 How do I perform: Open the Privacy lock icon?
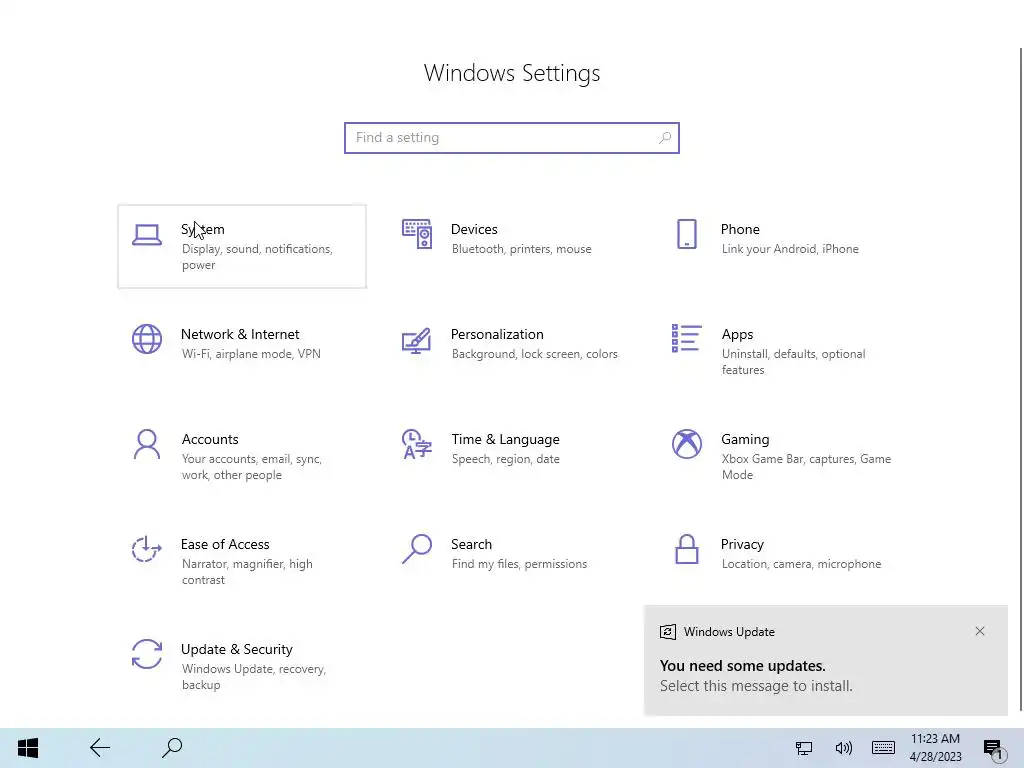686,549
